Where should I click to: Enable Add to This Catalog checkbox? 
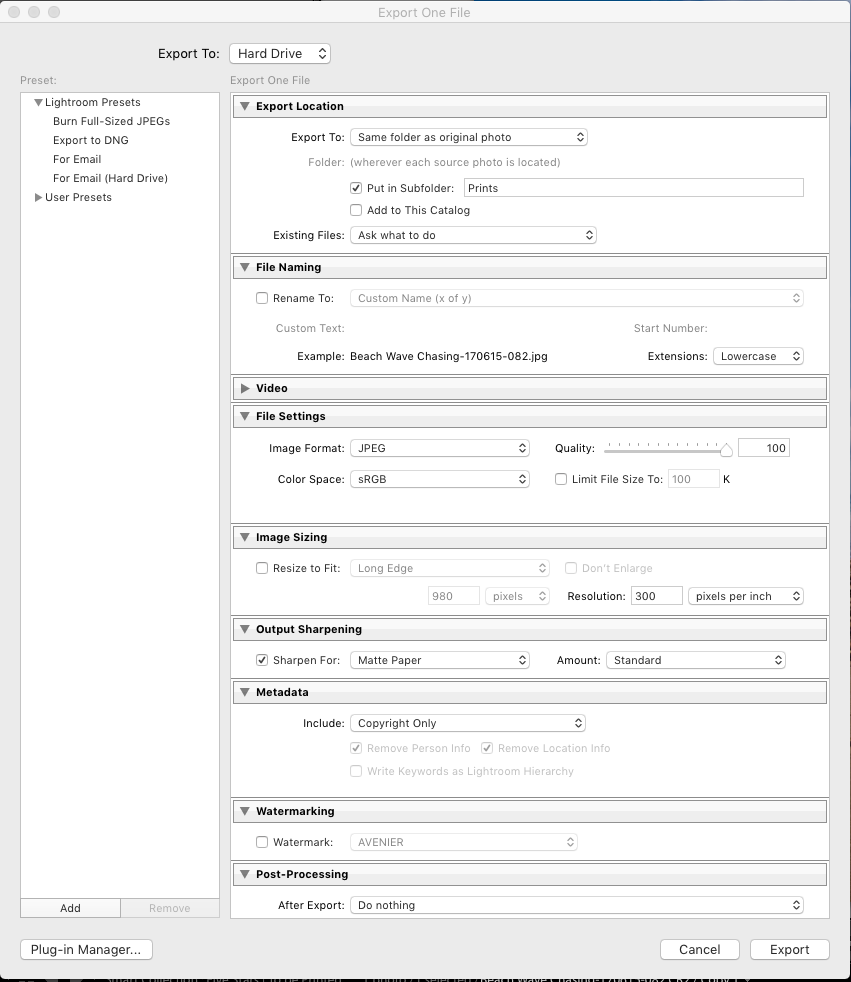click(356, 210)
